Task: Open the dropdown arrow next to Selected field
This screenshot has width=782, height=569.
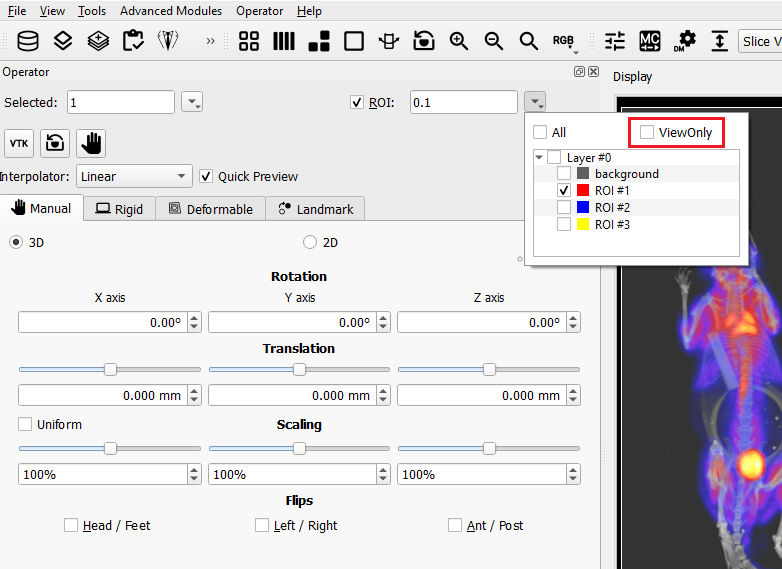Action: pyautogui.click(x=192, y=102)
